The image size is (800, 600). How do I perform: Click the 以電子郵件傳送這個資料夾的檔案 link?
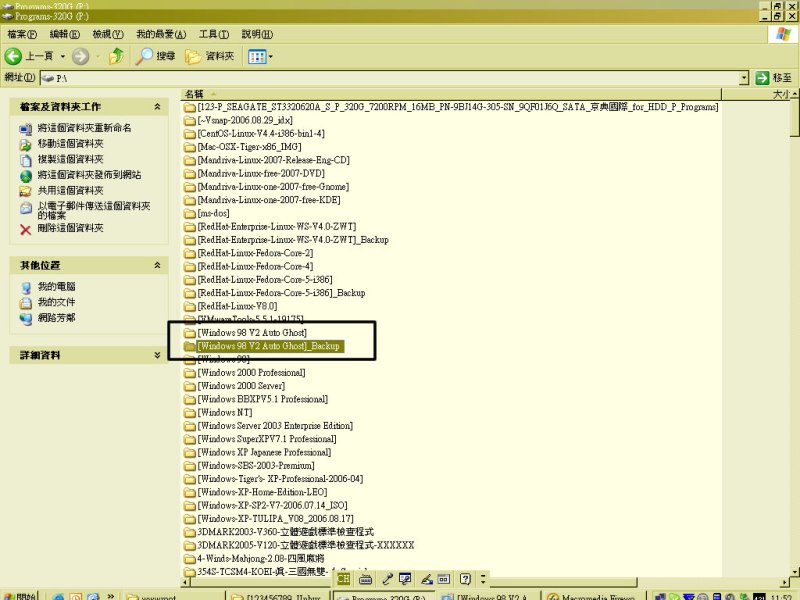[x=94, y=211]
